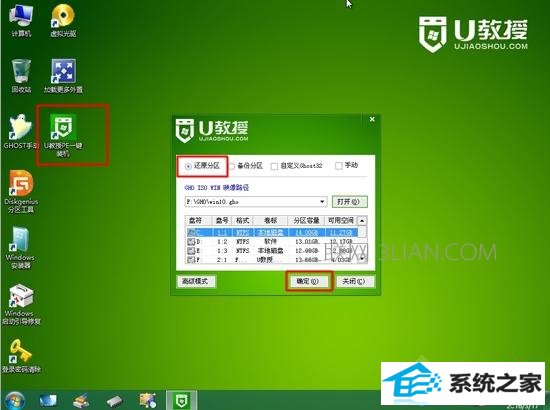Select the E: partition row
Viewport: 550px width, 410px height.
coord(272,251)
